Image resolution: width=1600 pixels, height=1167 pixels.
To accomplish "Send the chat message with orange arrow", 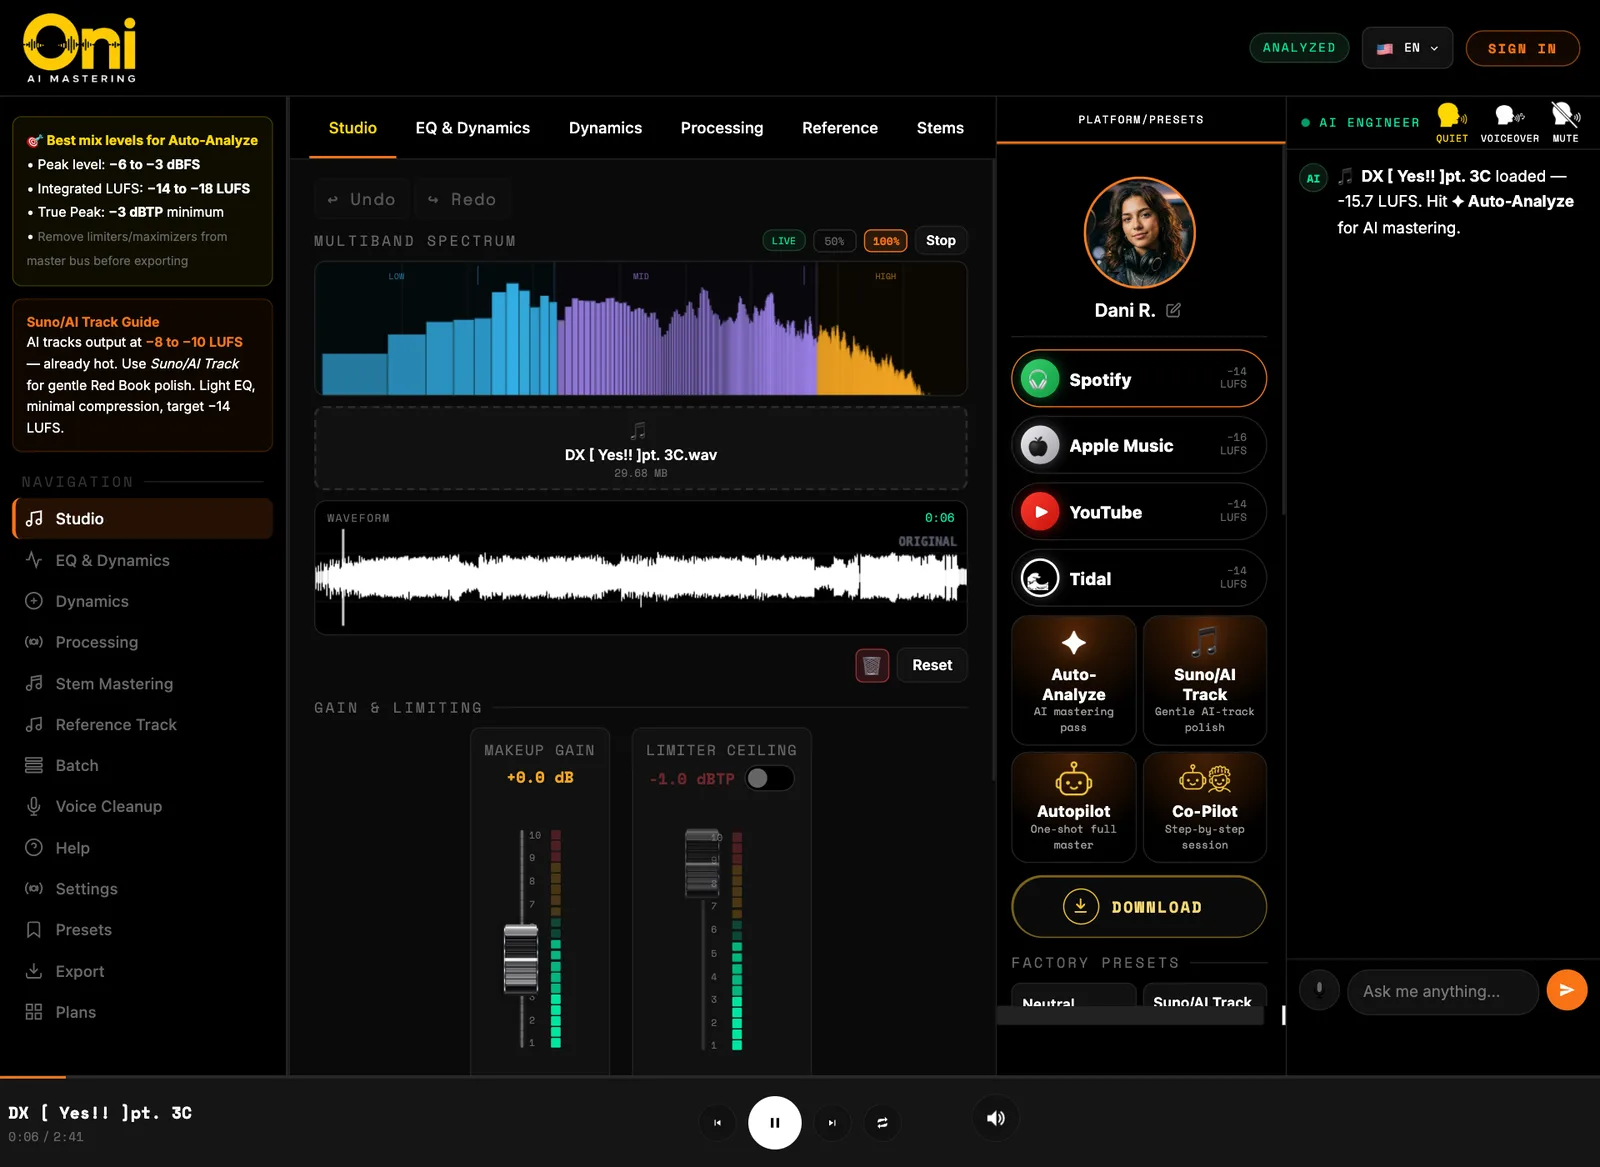I will point(1566,991).
